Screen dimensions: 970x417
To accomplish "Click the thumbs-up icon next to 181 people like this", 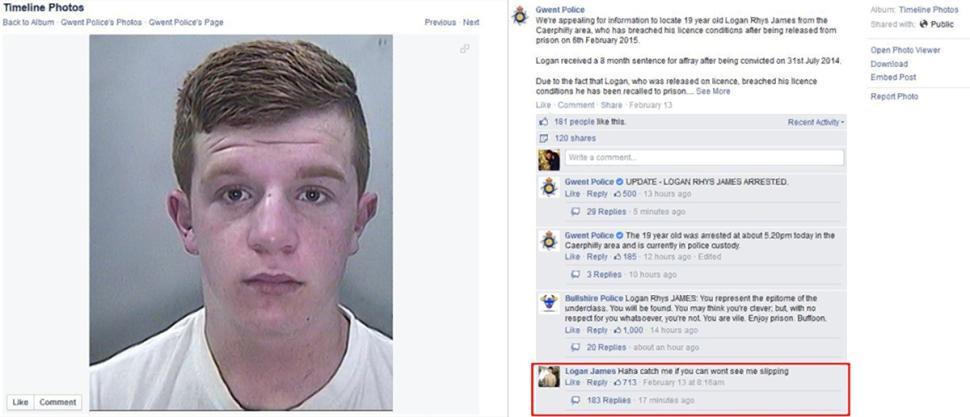I will [x=544, y=122].
